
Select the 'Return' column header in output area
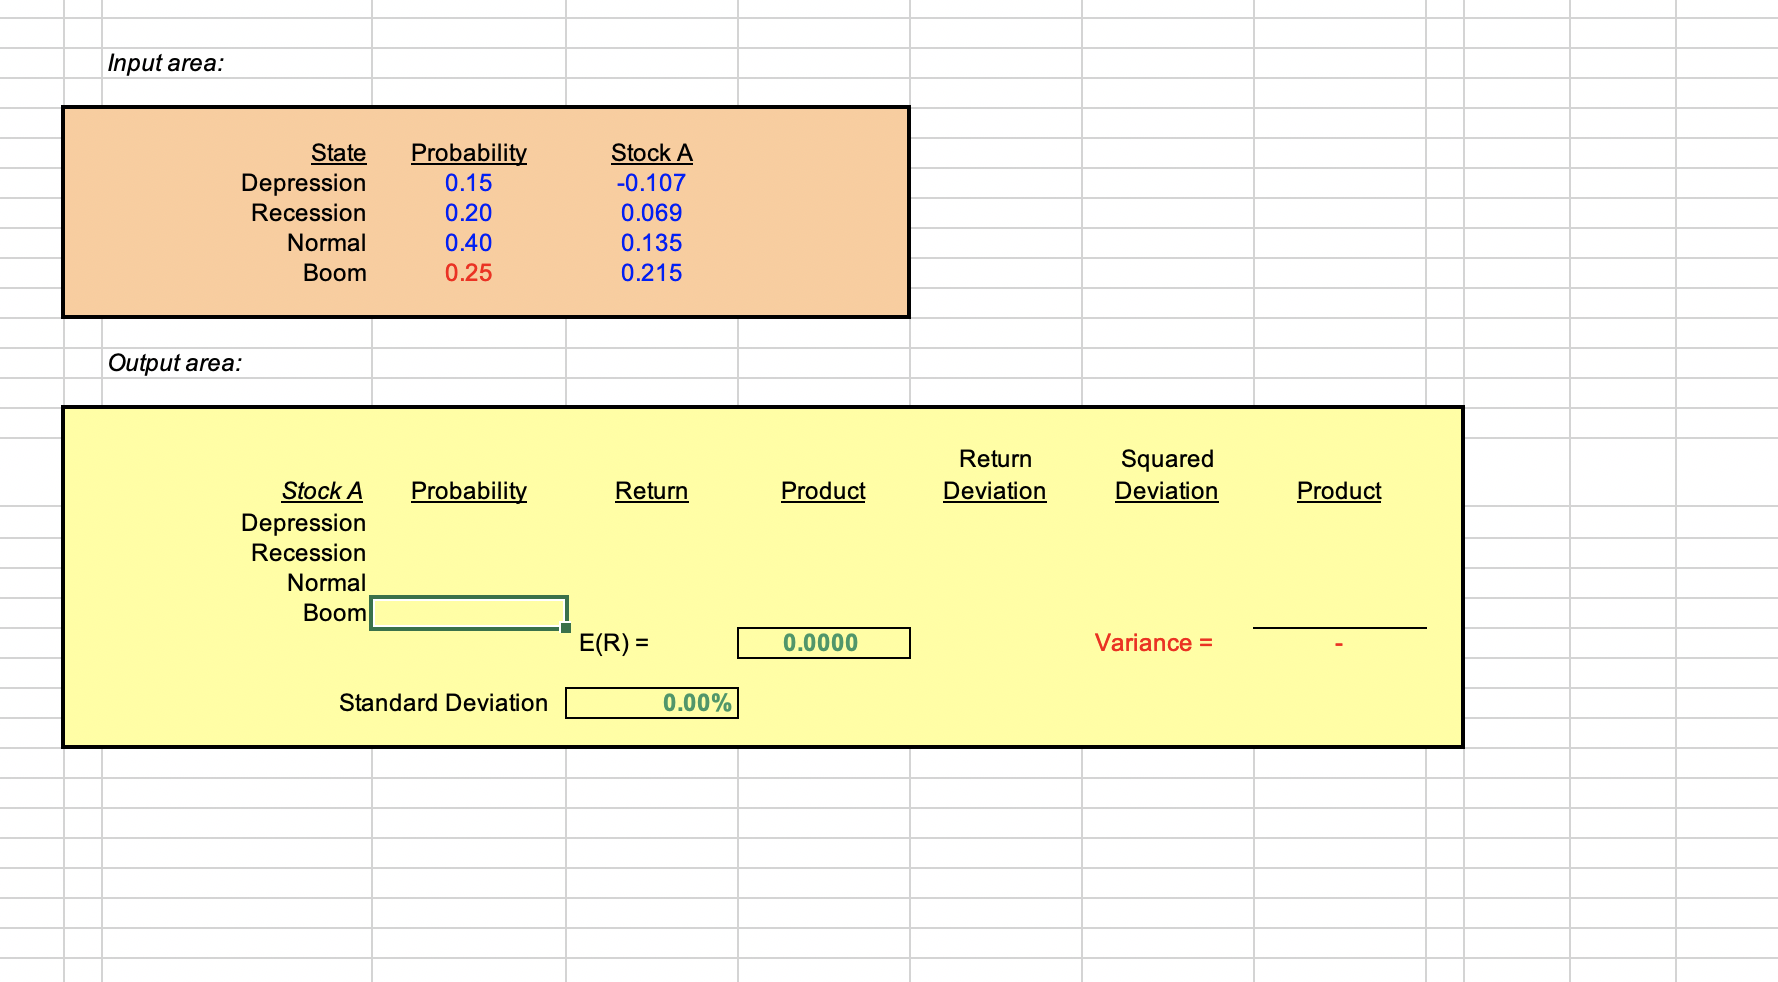[652, 491]
